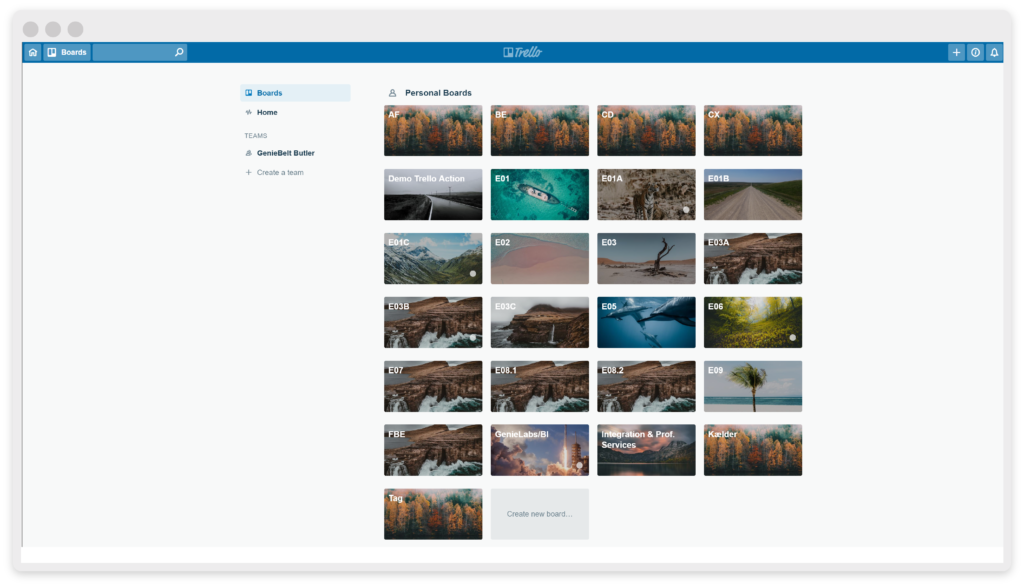Open the GenieBelt Butler team
1024x587 pixels.
tap(285, 152)
